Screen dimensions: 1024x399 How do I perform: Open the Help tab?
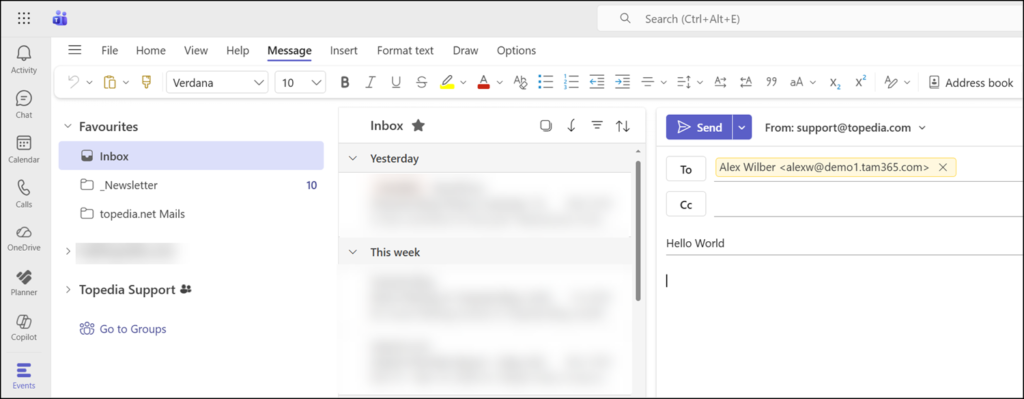(238, 50)
